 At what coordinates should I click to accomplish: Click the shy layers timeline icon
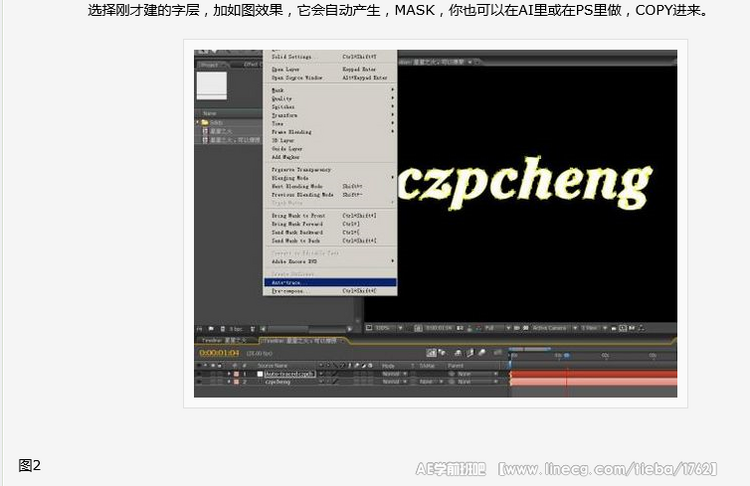[x=458, y=353]
